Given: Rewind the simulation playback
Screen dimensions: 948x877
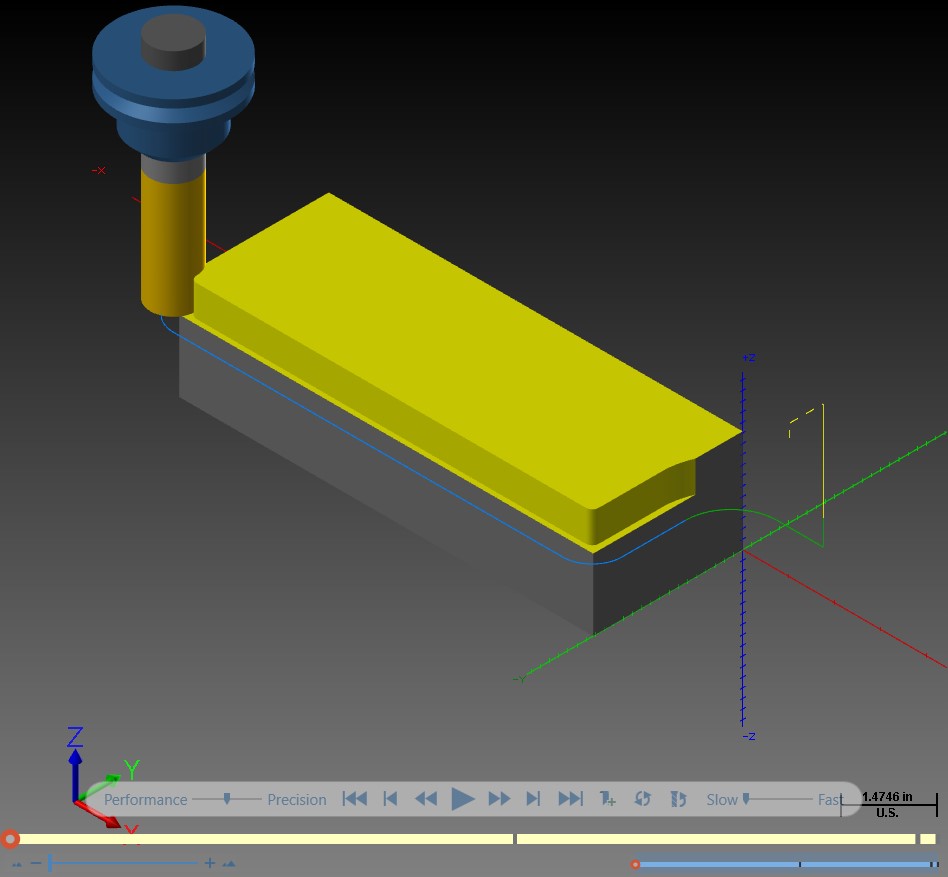Looking at the screenshot, I should [426, 799].
